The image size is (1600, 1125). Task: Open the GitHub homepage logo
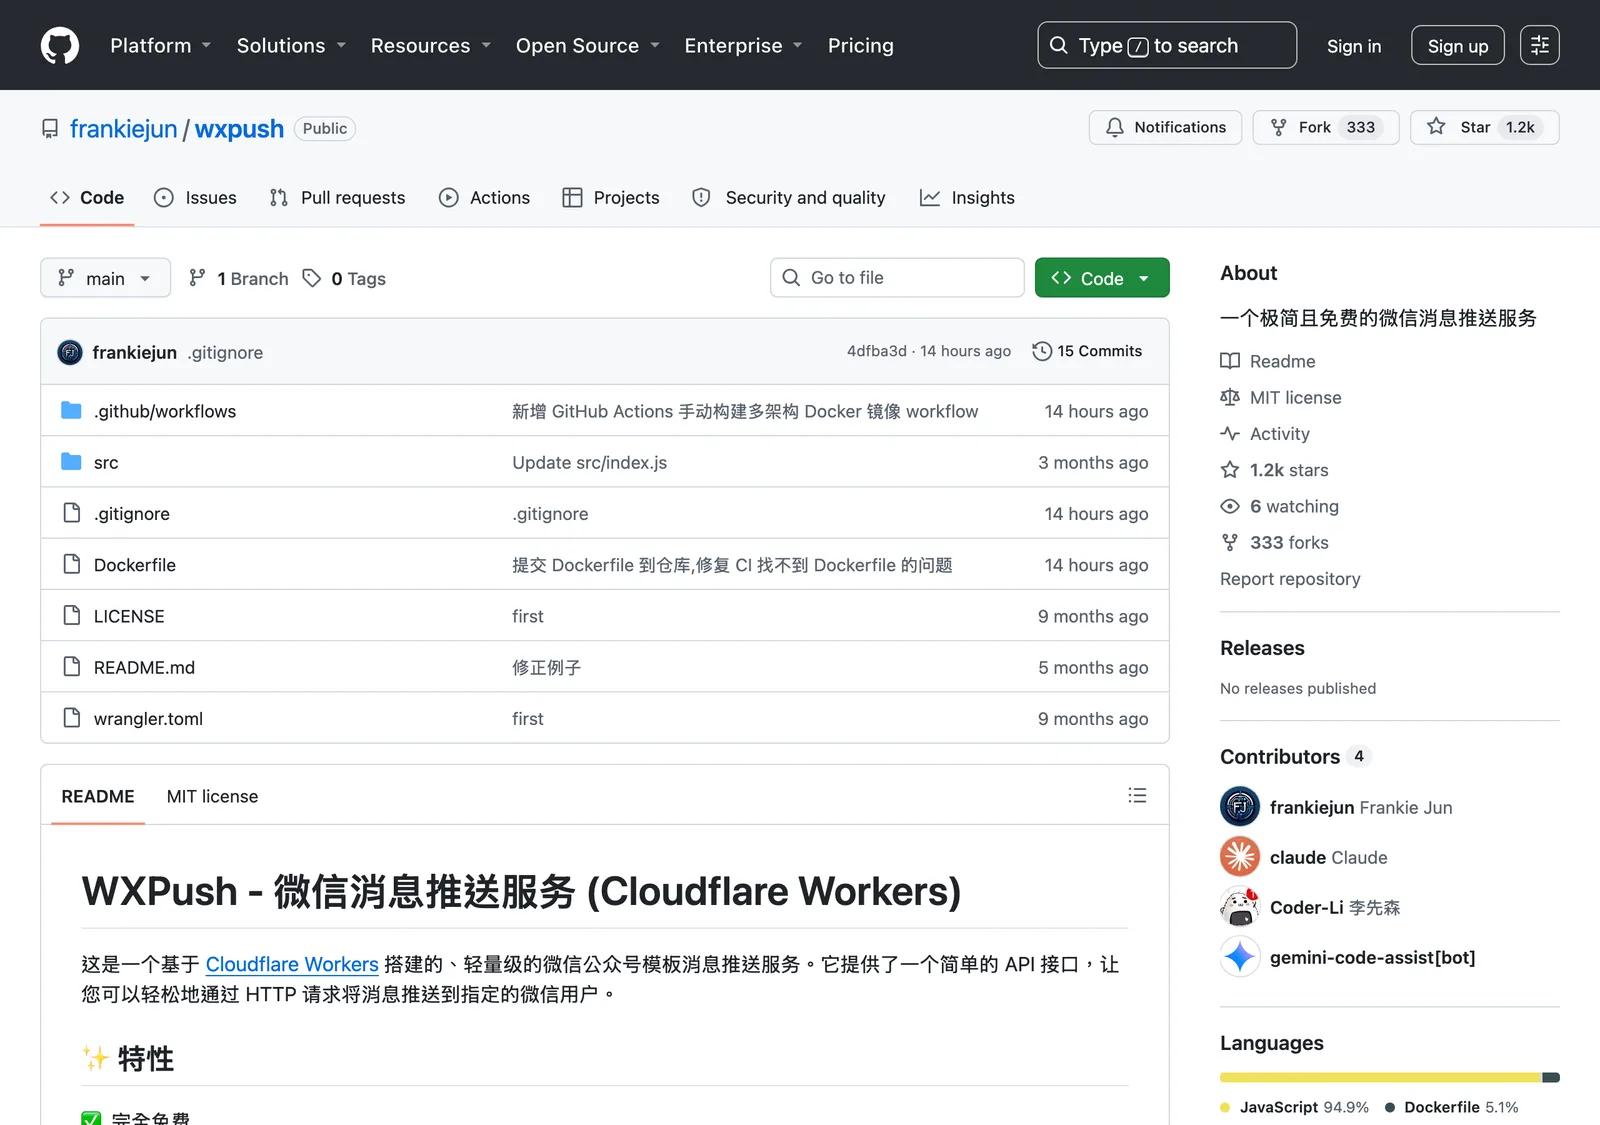pyautogui.click(x=60, y=45)
